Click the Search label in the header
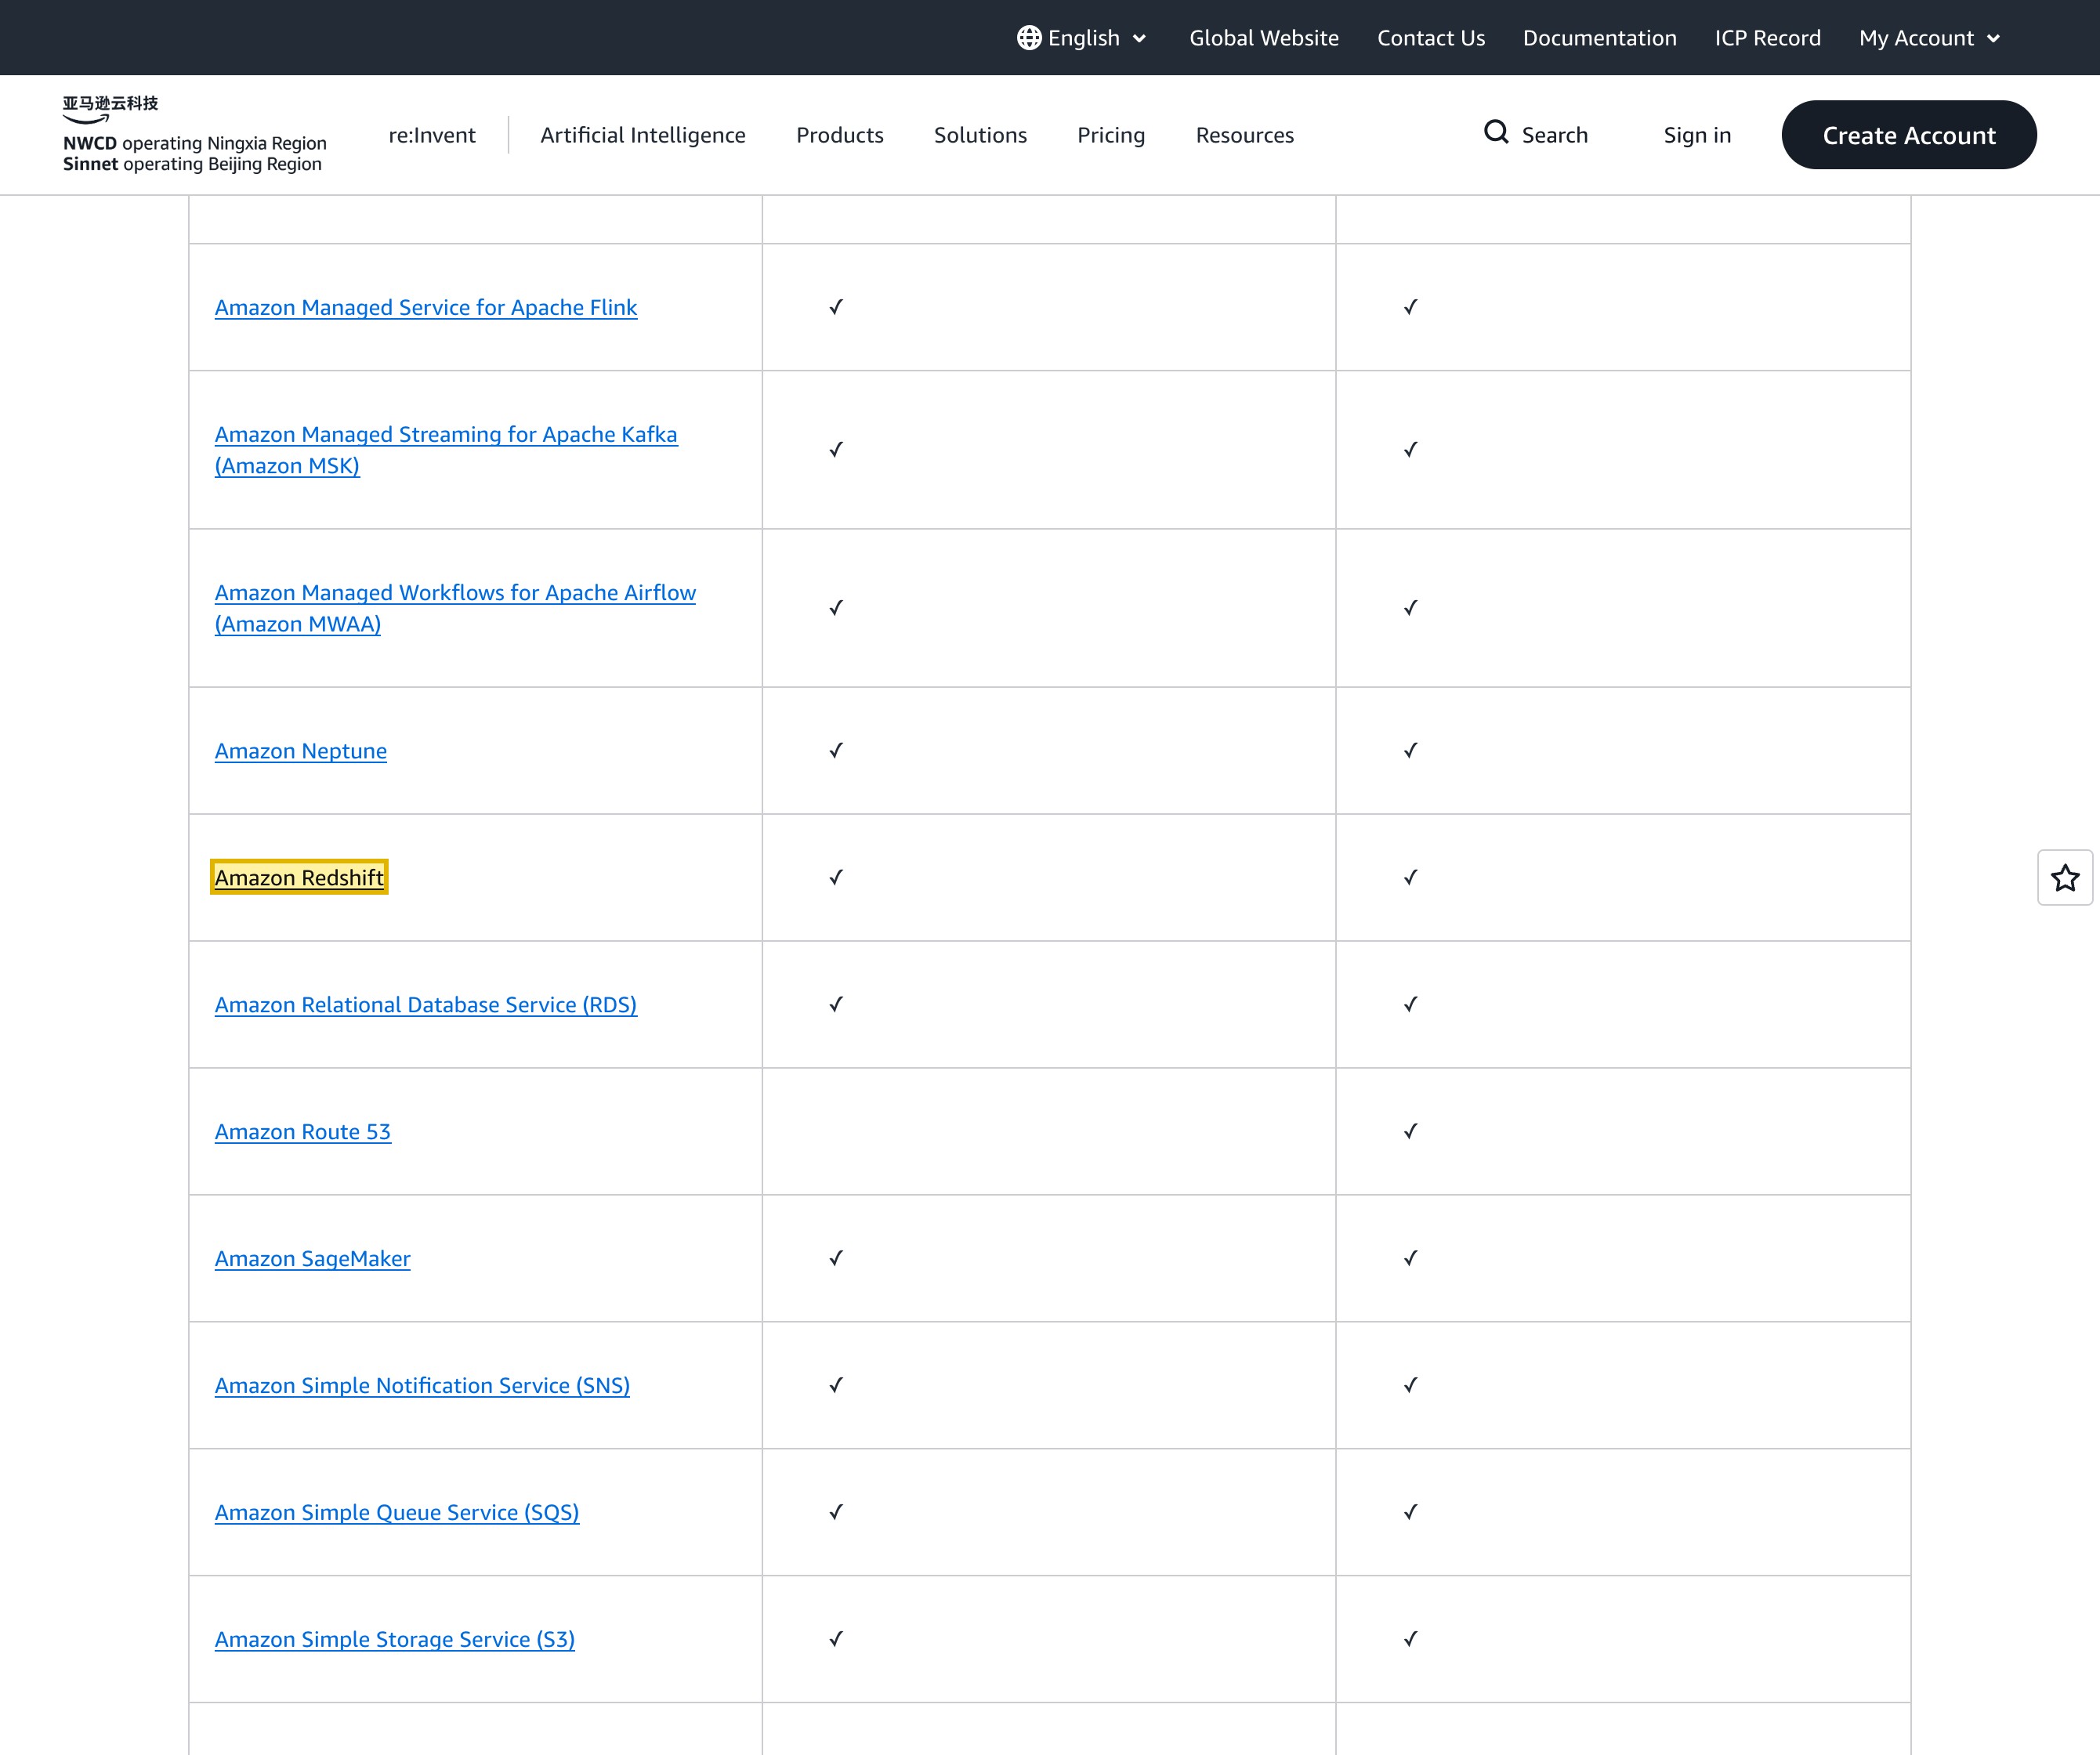This screenshot has width=2100, height=1755. 1554,135
